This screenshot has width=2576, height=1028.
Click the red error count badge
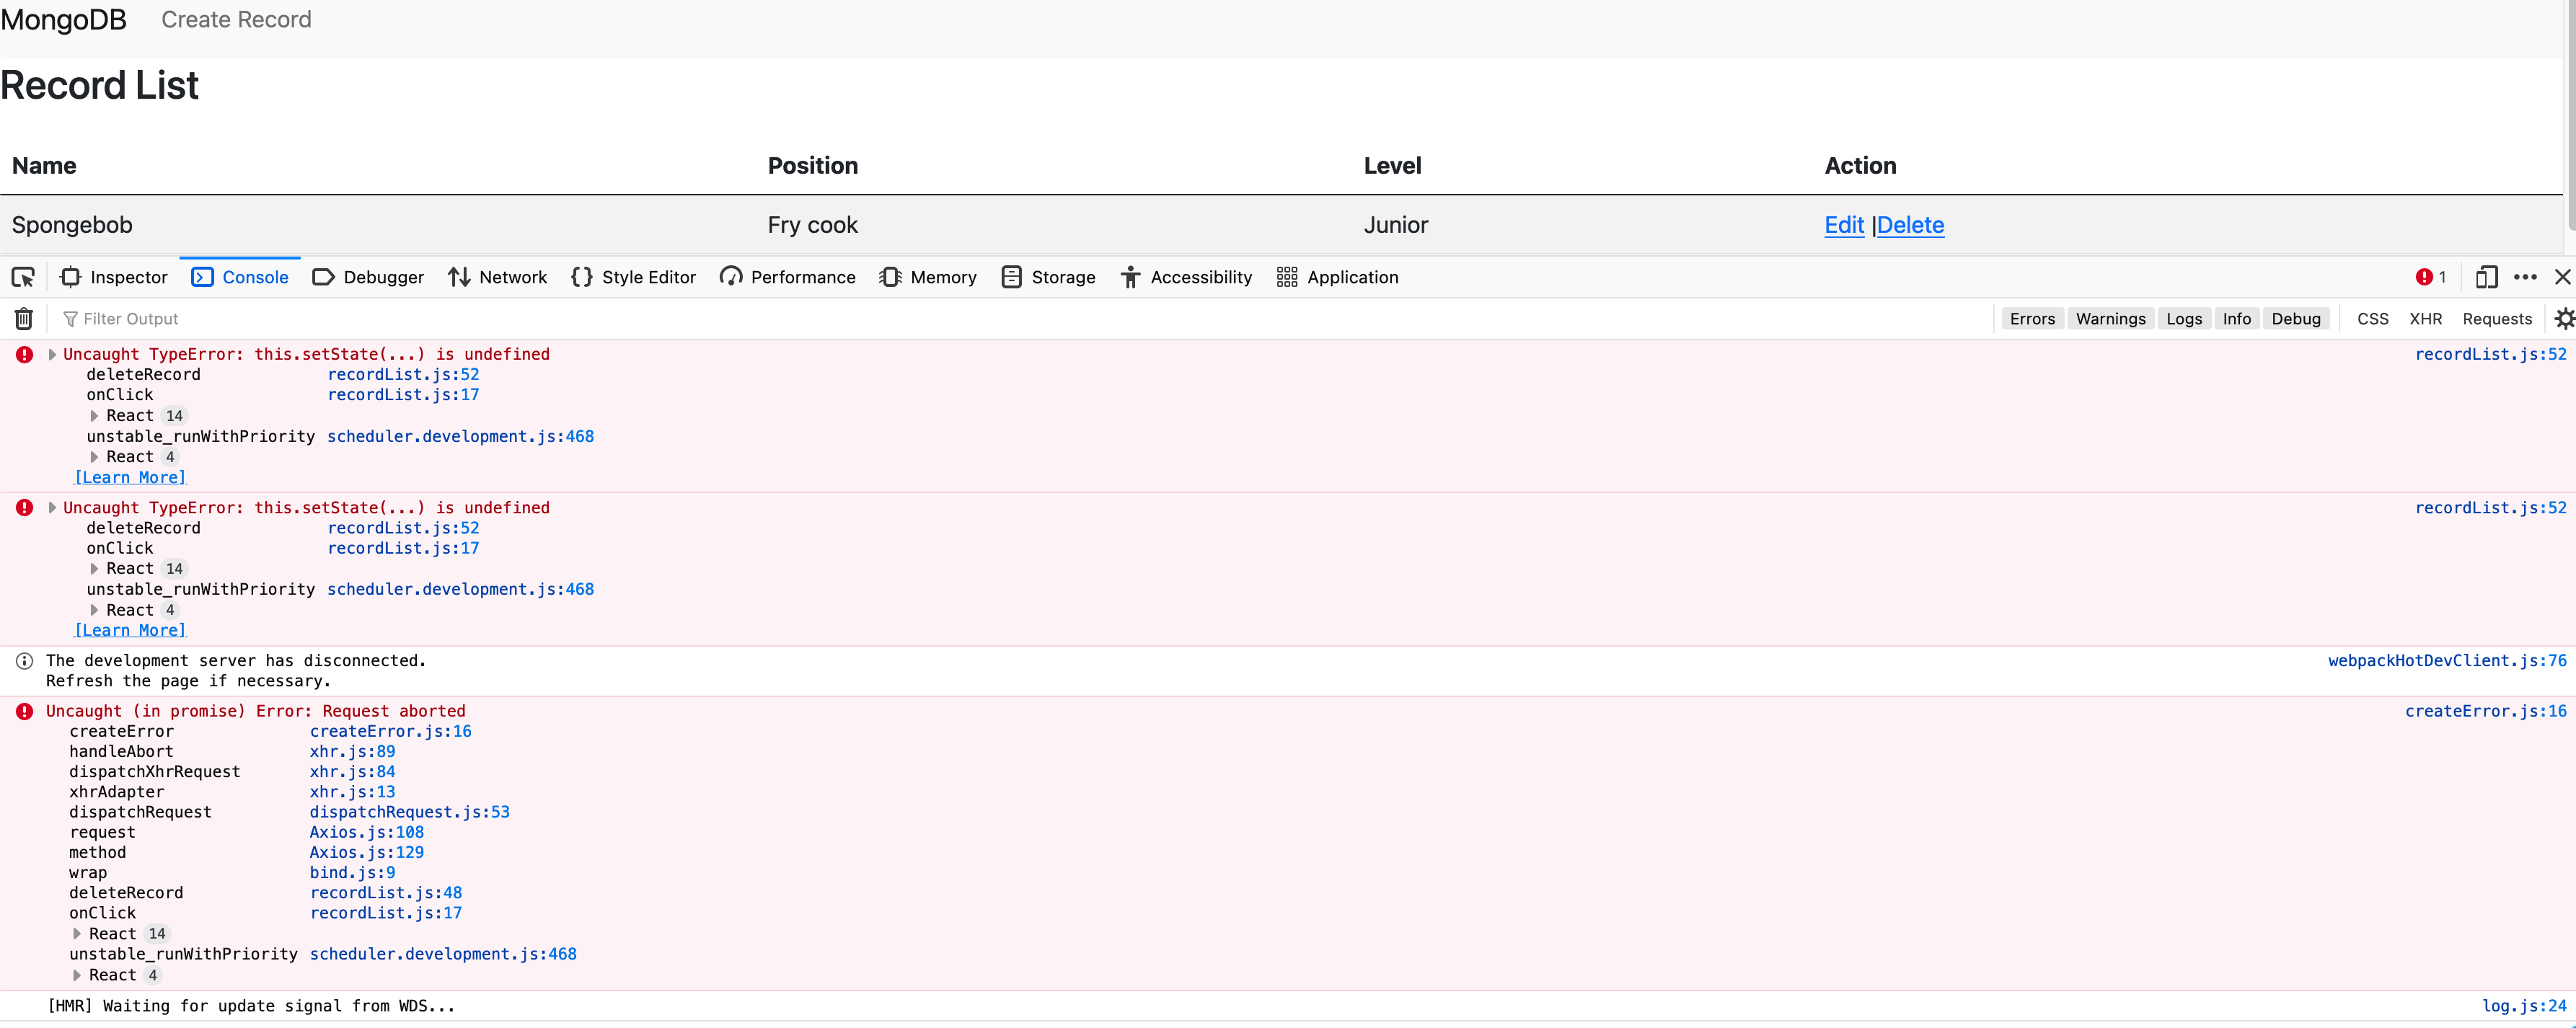point(2430,277)
